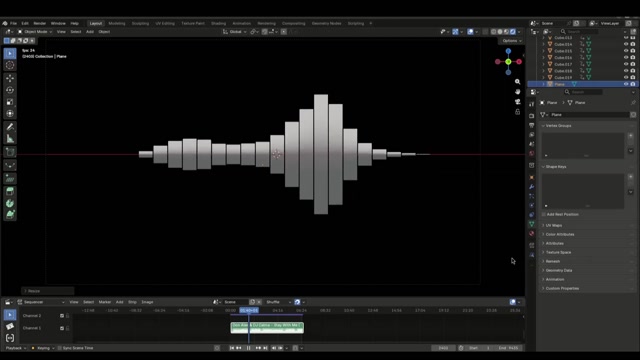Click the viewport pan hand icon
This screenshot has width=640, height=360.
[518, 92]
